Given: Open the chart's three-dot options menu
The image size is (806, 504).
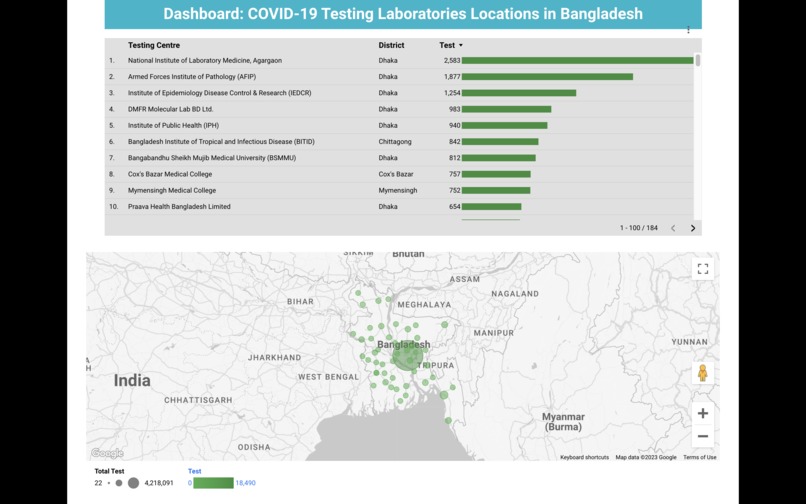Looking at the screenshot, I should (x=688, y=30).
